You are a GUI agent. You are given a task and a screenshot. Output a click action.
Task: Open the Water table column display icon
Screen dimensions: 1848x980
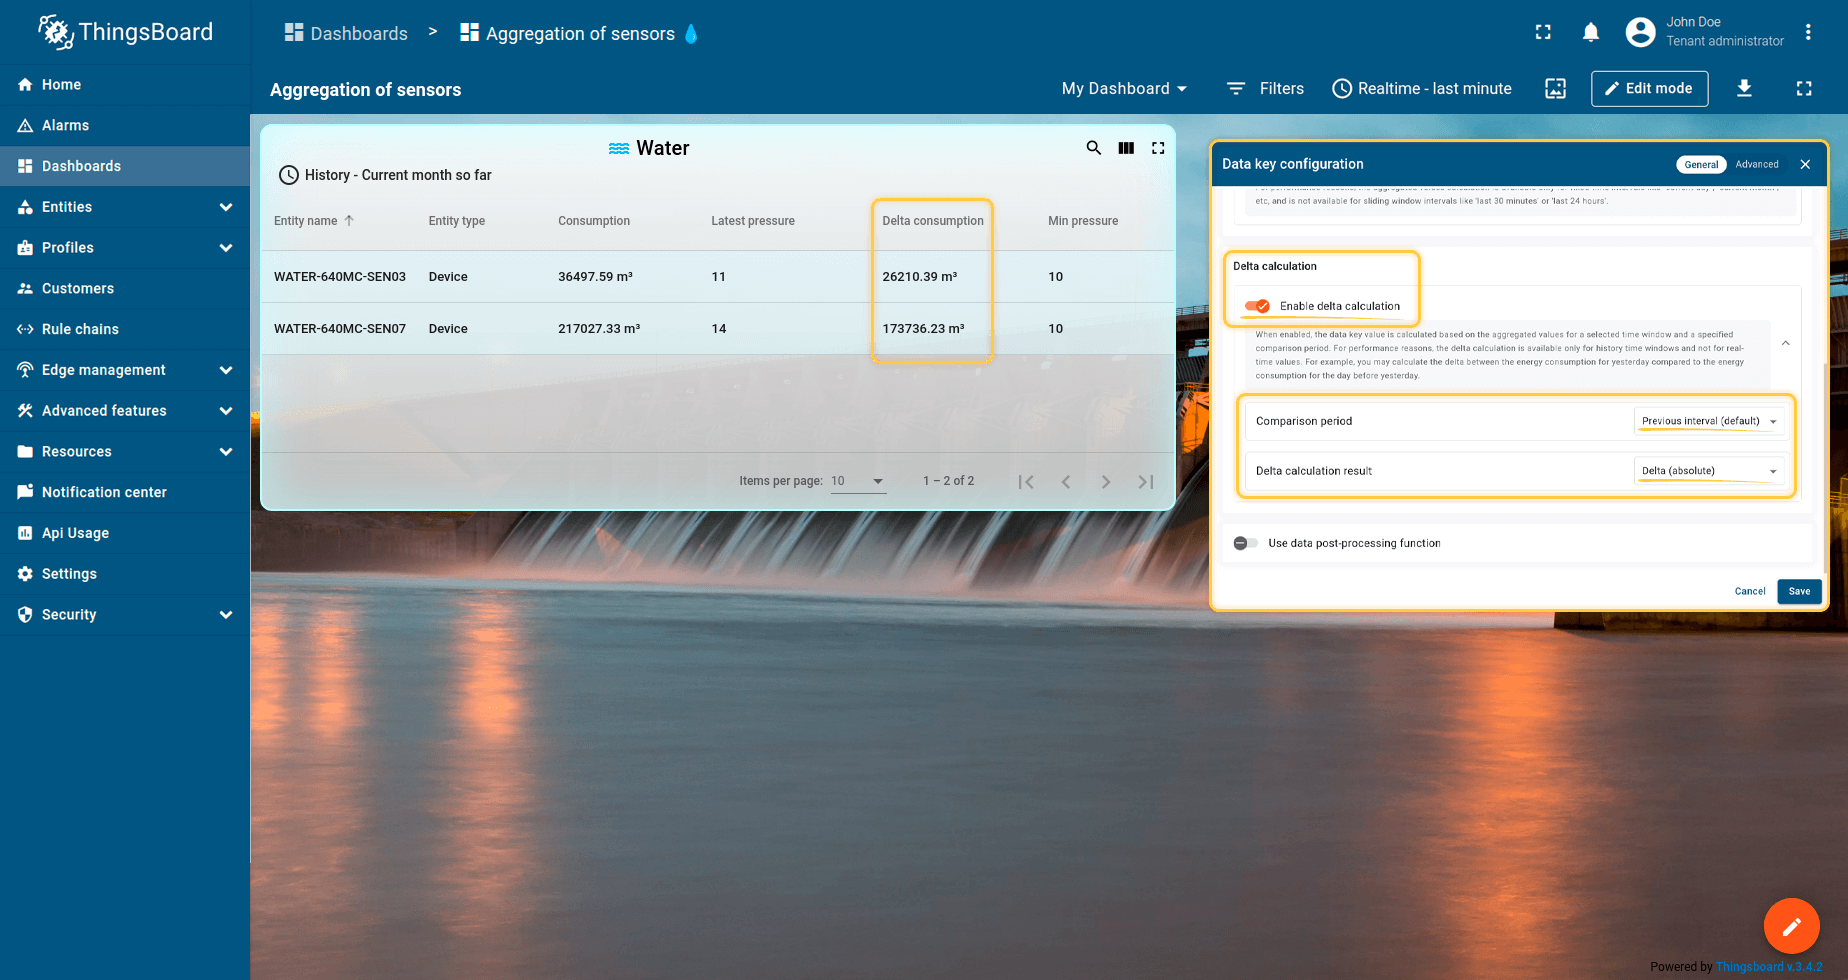(x=1126, y=148)
